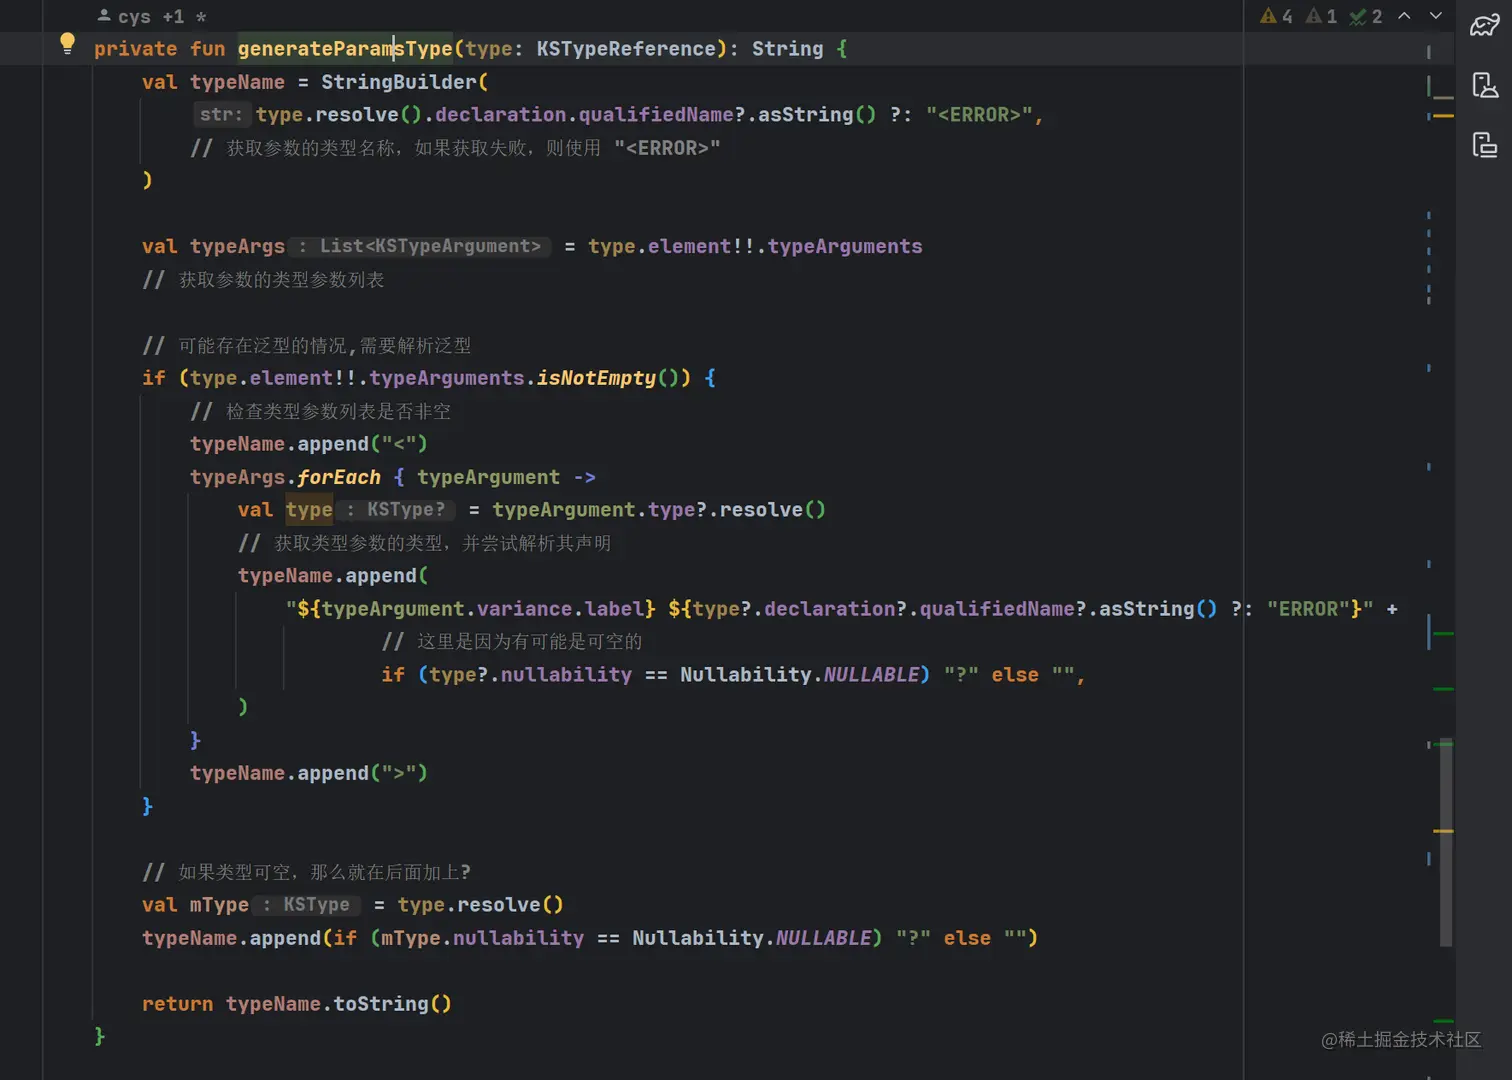The height and width of the screenshot is (1080, 1512).
Task: Click typeName.toString() in the return line
Action: (x=339, y=1004)
